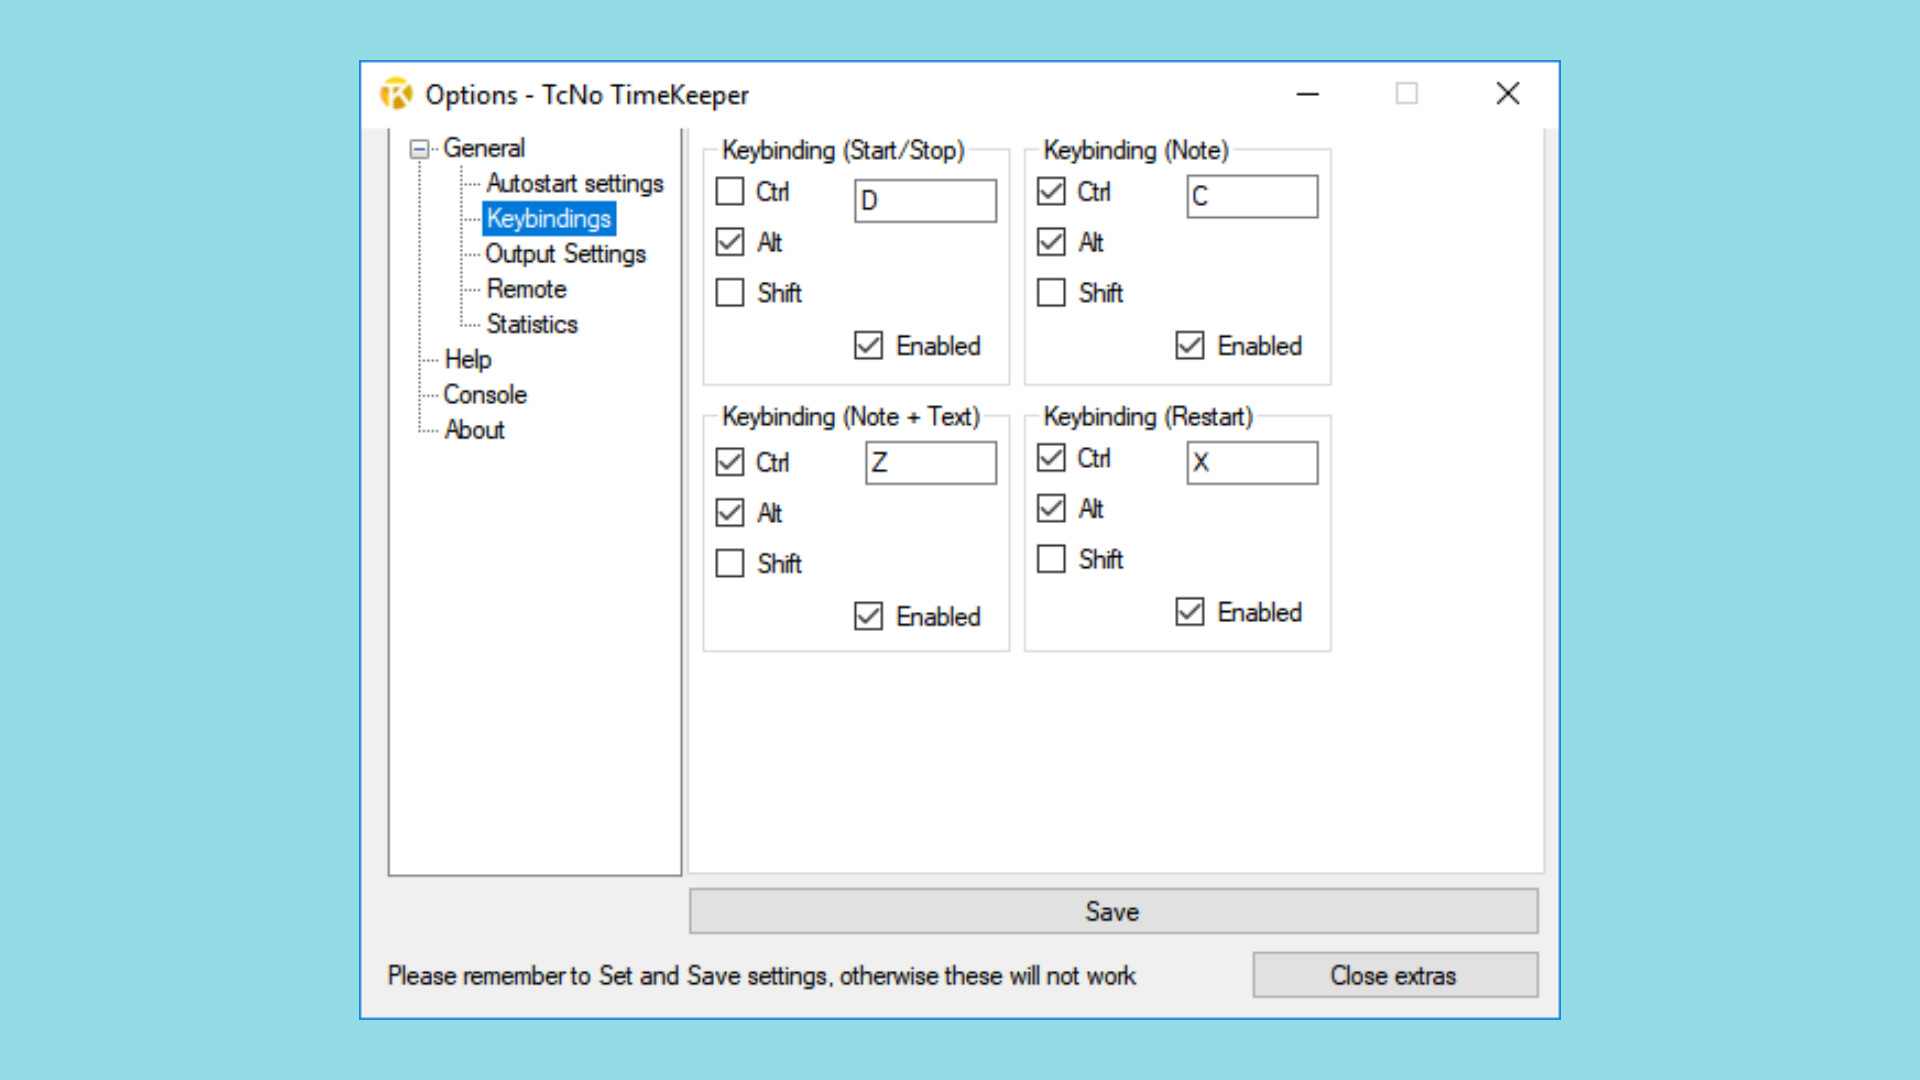
Task: Disable the Restart keybinding's Enabled checkbox
Action: [1189, 612]
